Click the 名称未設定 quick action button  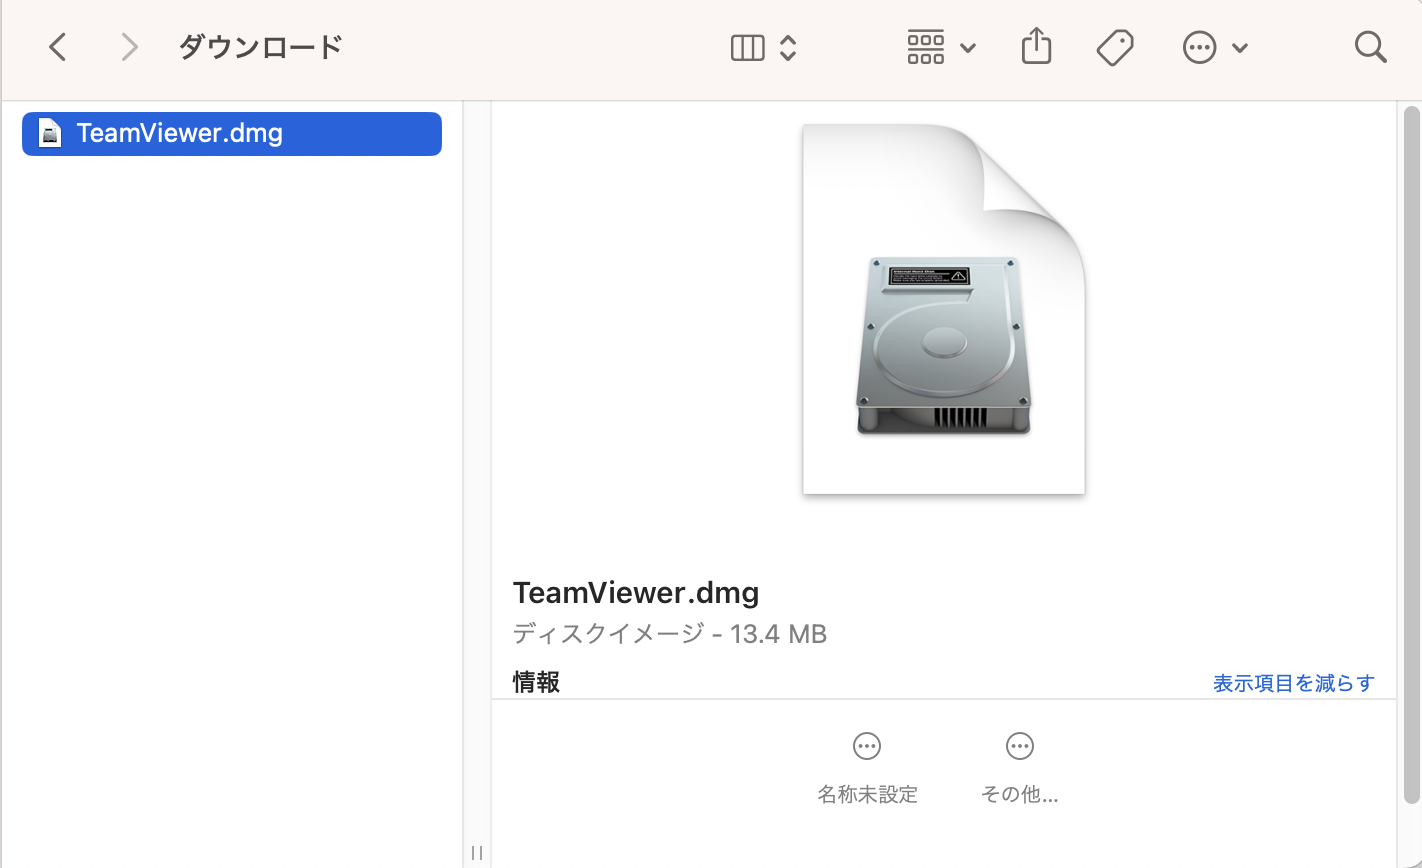click(x=867, y=767)
